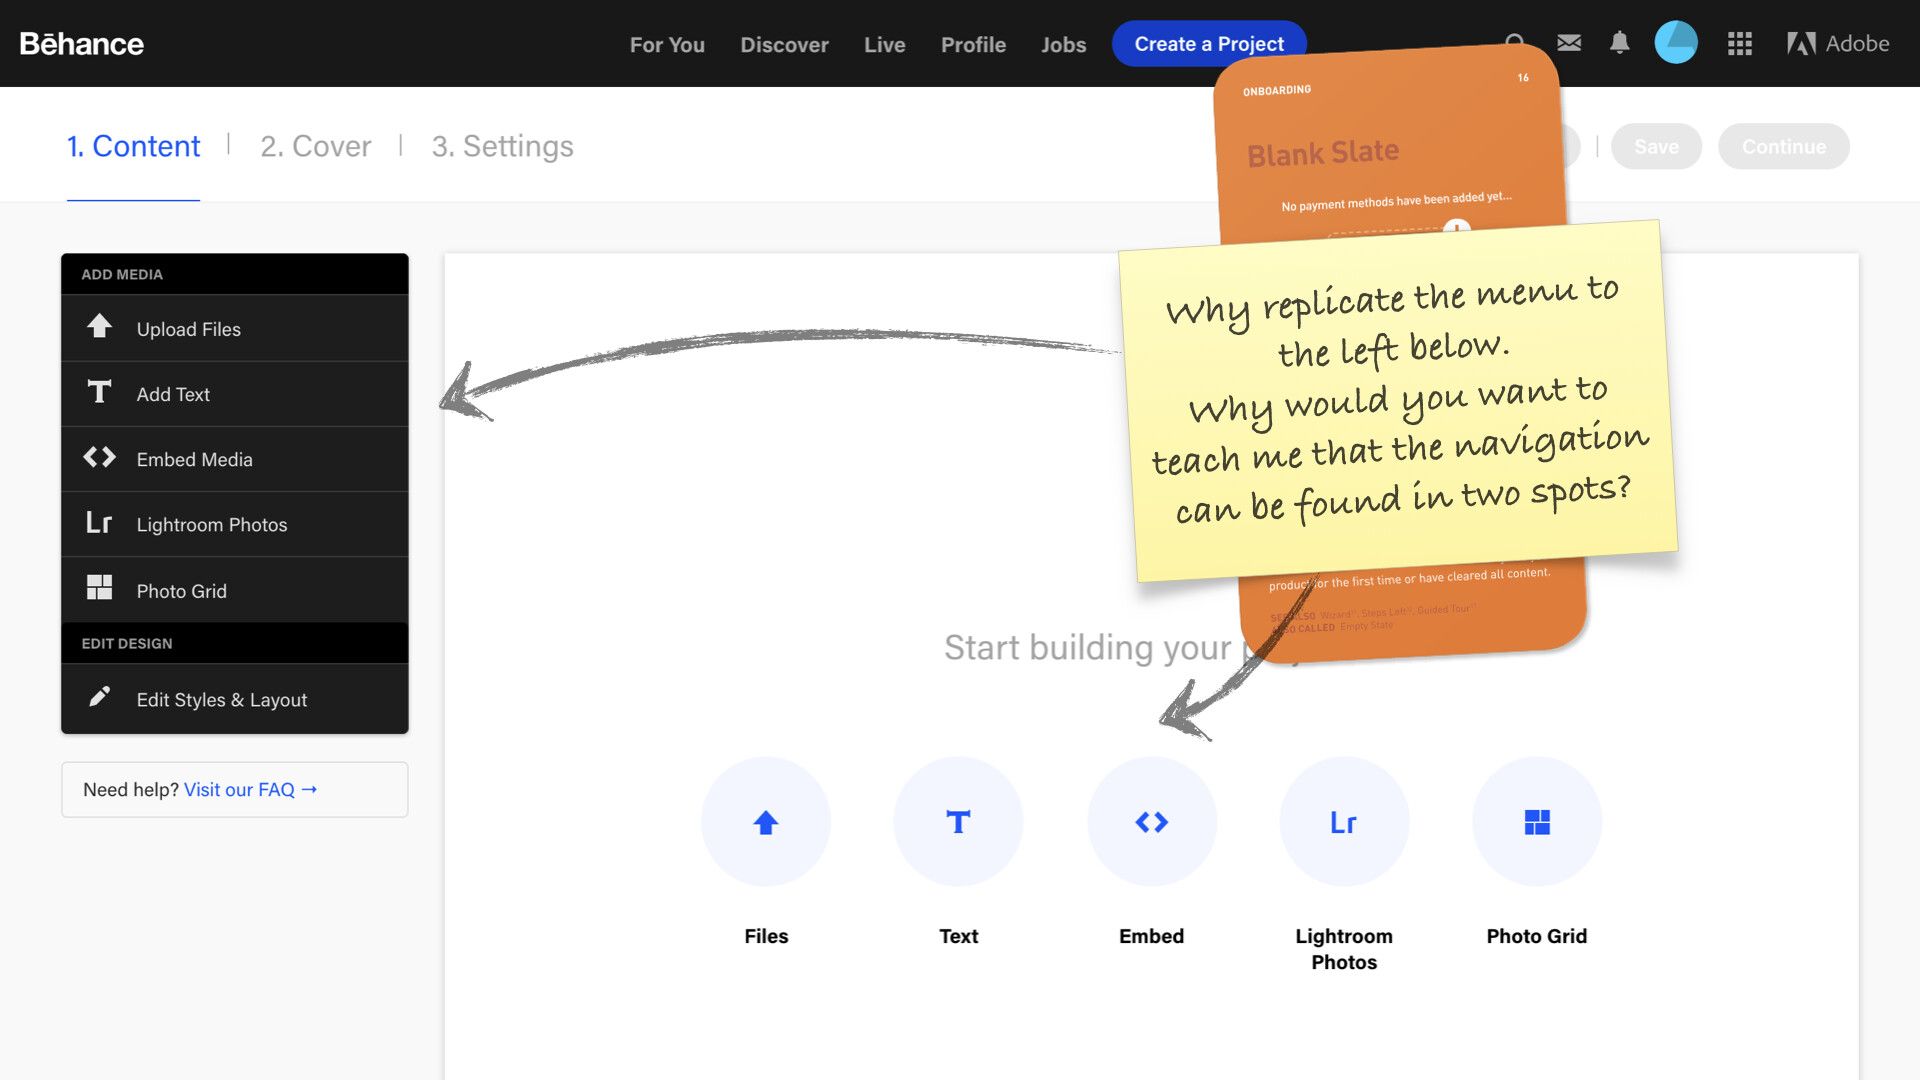
Task: Click the Photo Grid circle icon
Action: coord(1537,822)
